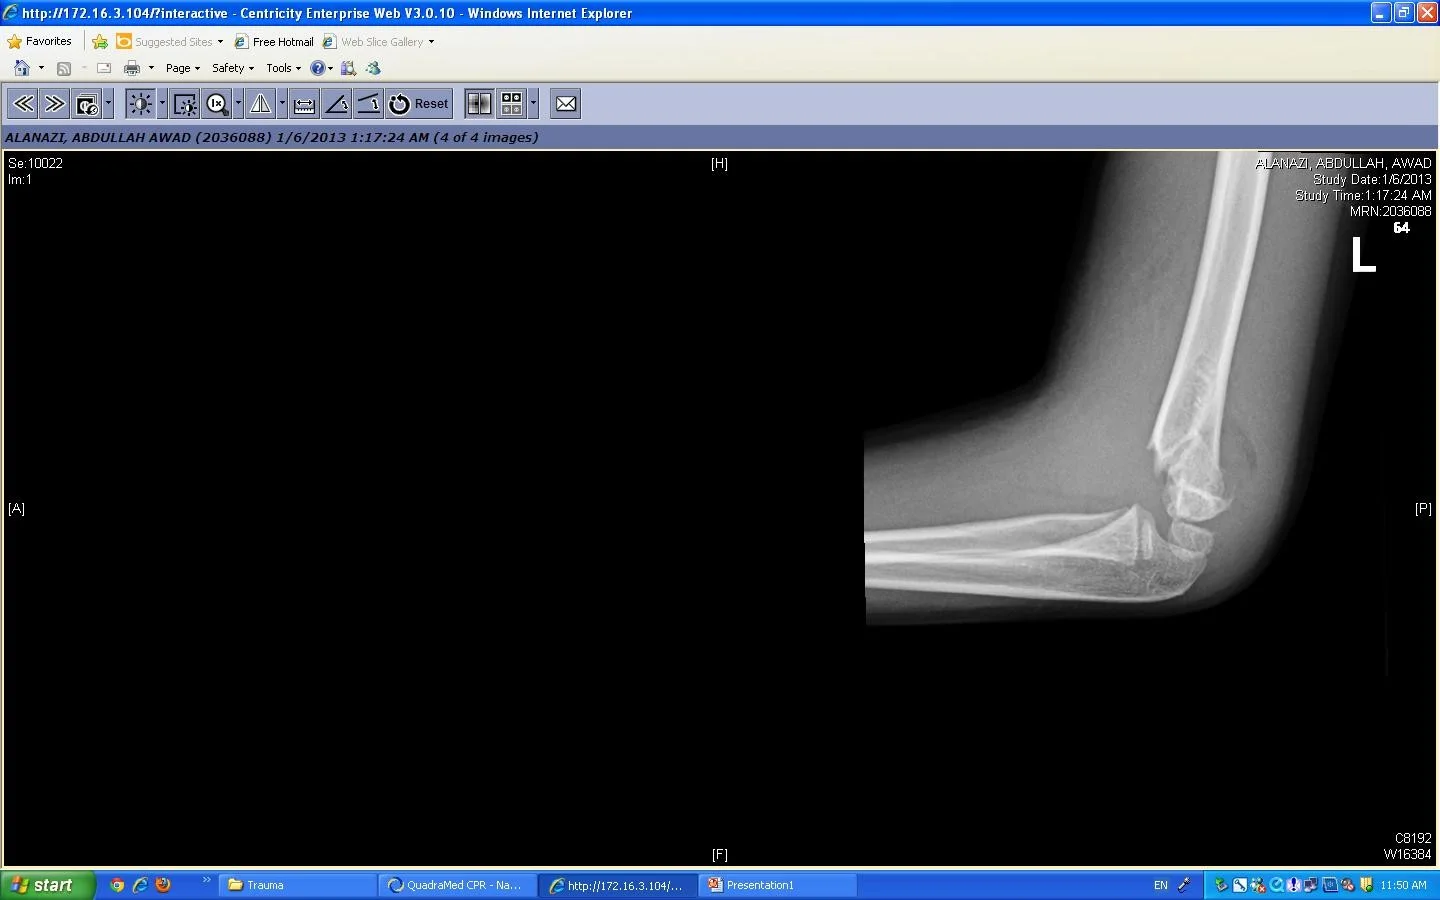Open the dropdown arrow next to flip tool

[282, 103]
